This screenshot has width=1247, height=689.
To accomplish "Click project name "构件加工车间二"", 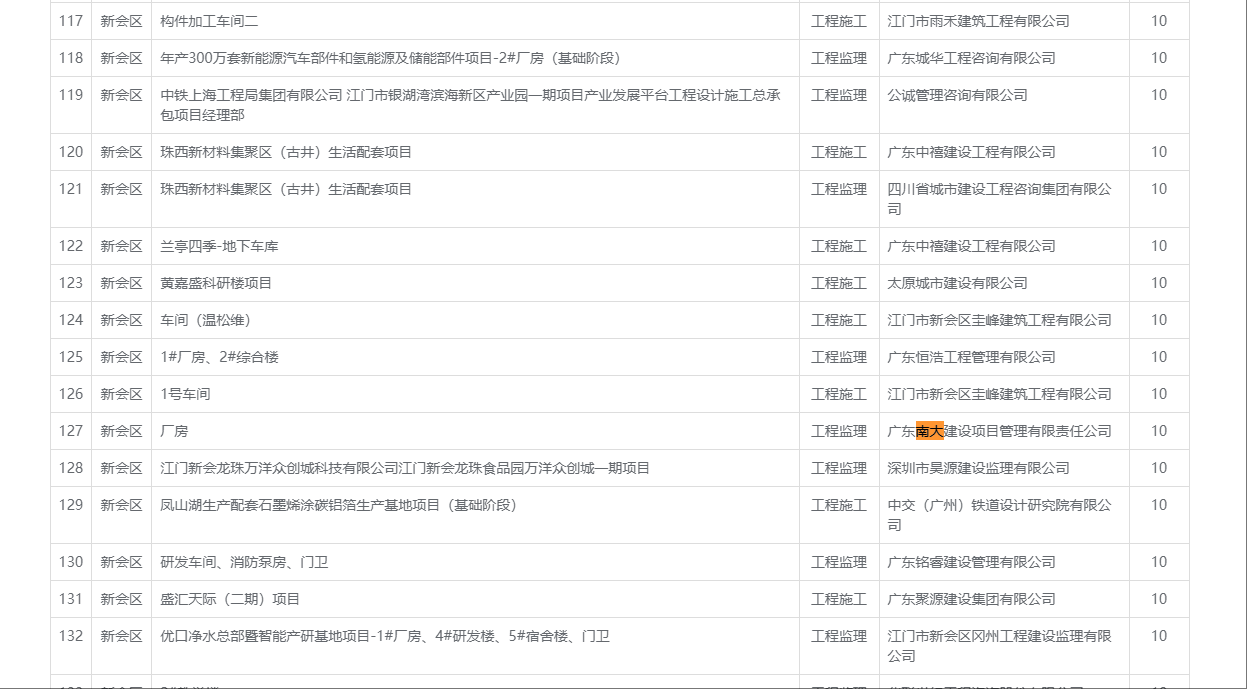I will pos(209,21).
